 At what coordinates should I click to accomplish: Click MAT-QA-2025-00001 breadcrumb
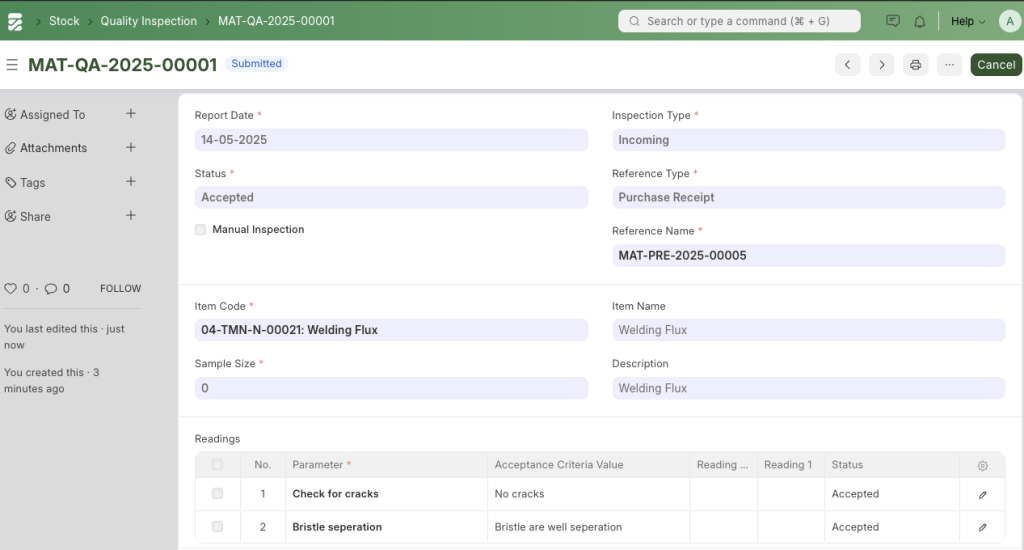click(276, 21)
